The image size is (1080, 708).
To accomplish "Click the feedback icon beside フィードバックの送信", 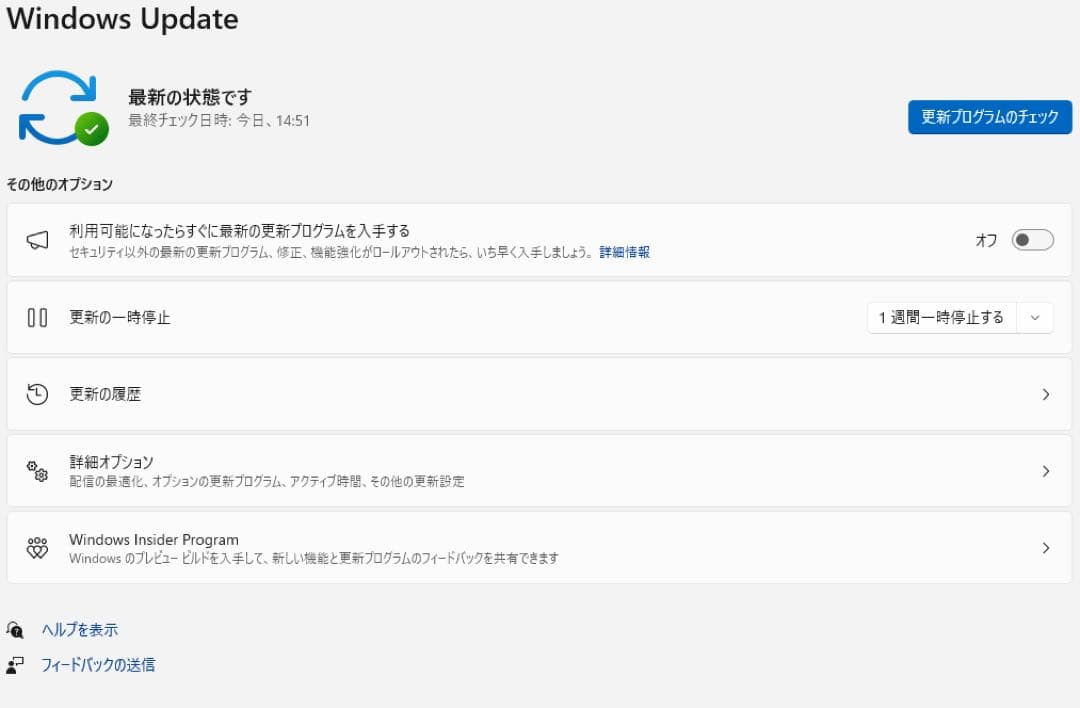I will click(17, 664).
